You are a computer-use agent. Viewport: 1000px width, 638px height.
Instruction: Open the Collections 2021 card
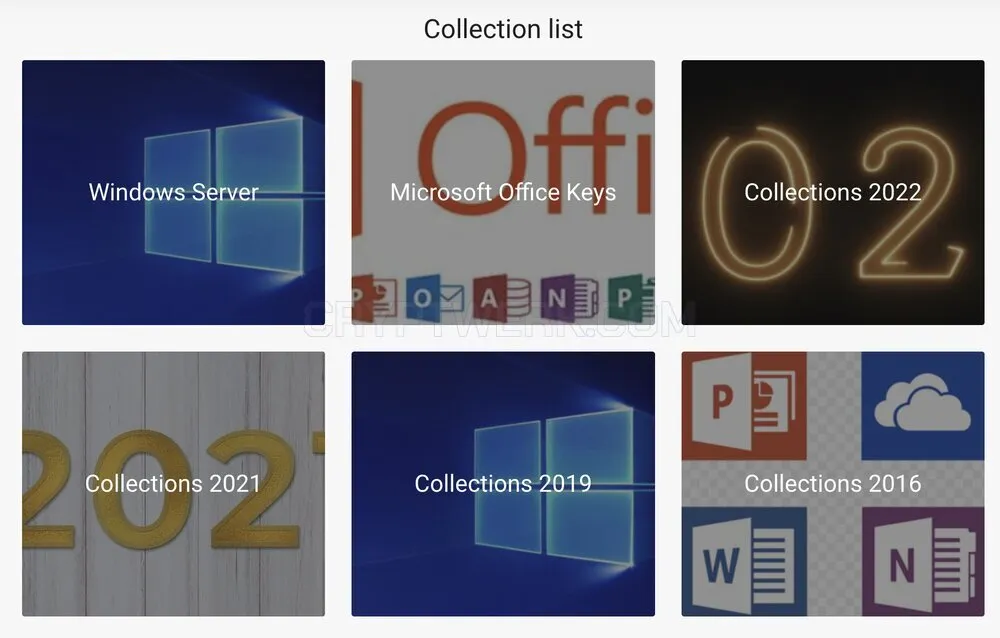[x=173, y=484]
